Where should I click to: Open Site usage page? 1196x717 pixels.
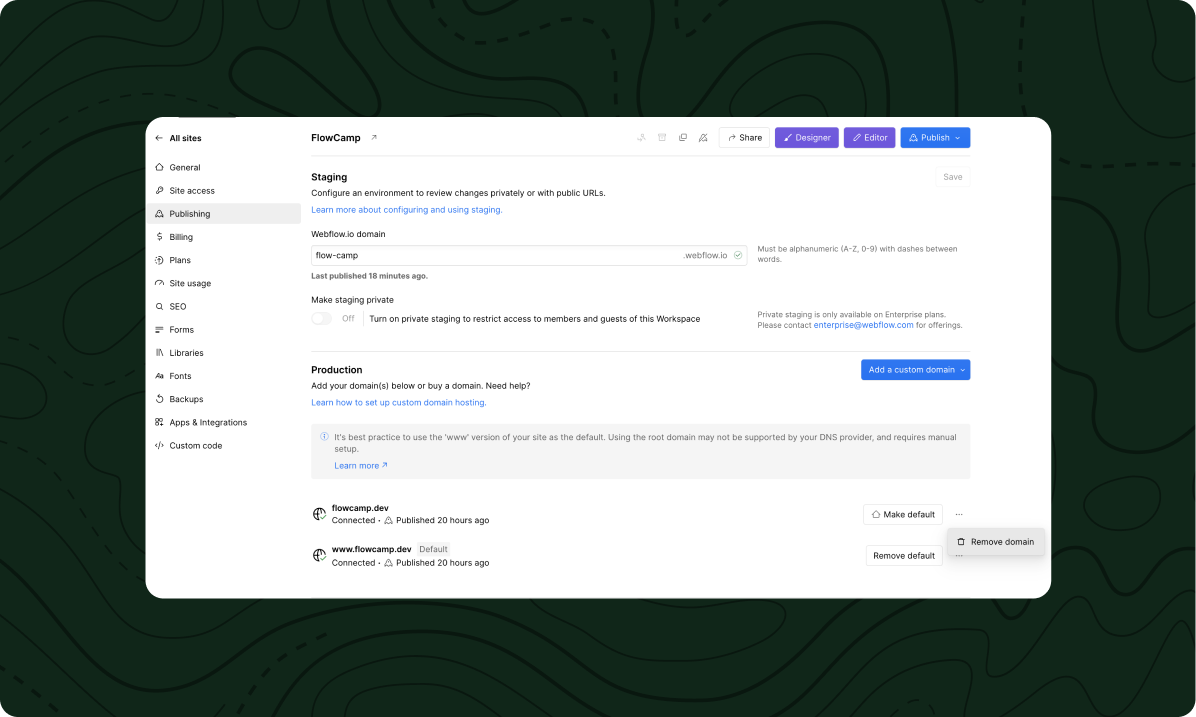223,283
